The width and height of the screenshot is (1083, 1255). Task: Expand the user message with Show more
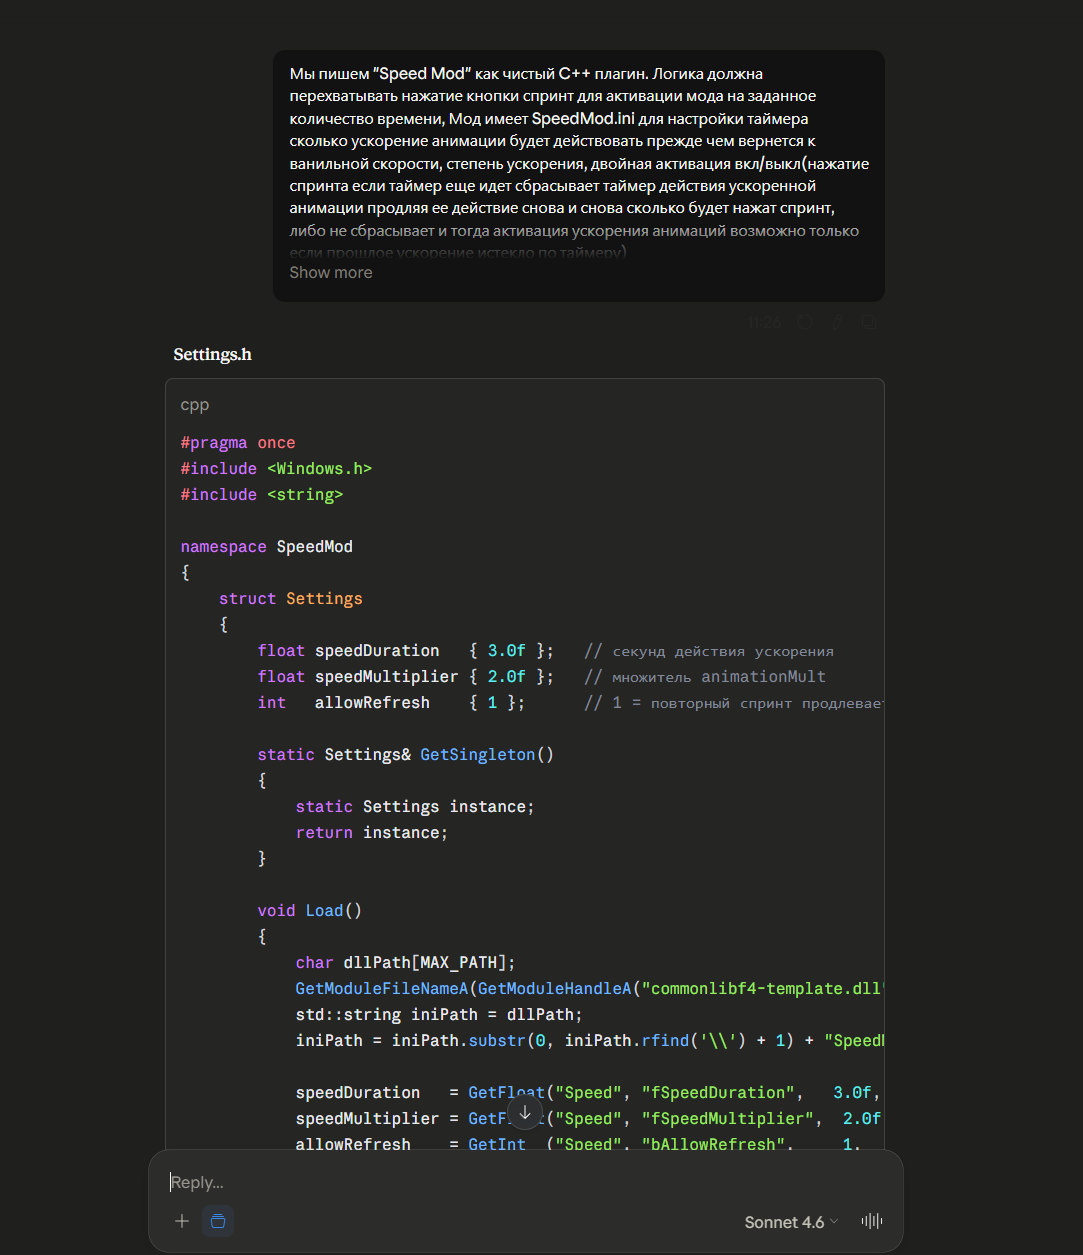pos(330,272)
